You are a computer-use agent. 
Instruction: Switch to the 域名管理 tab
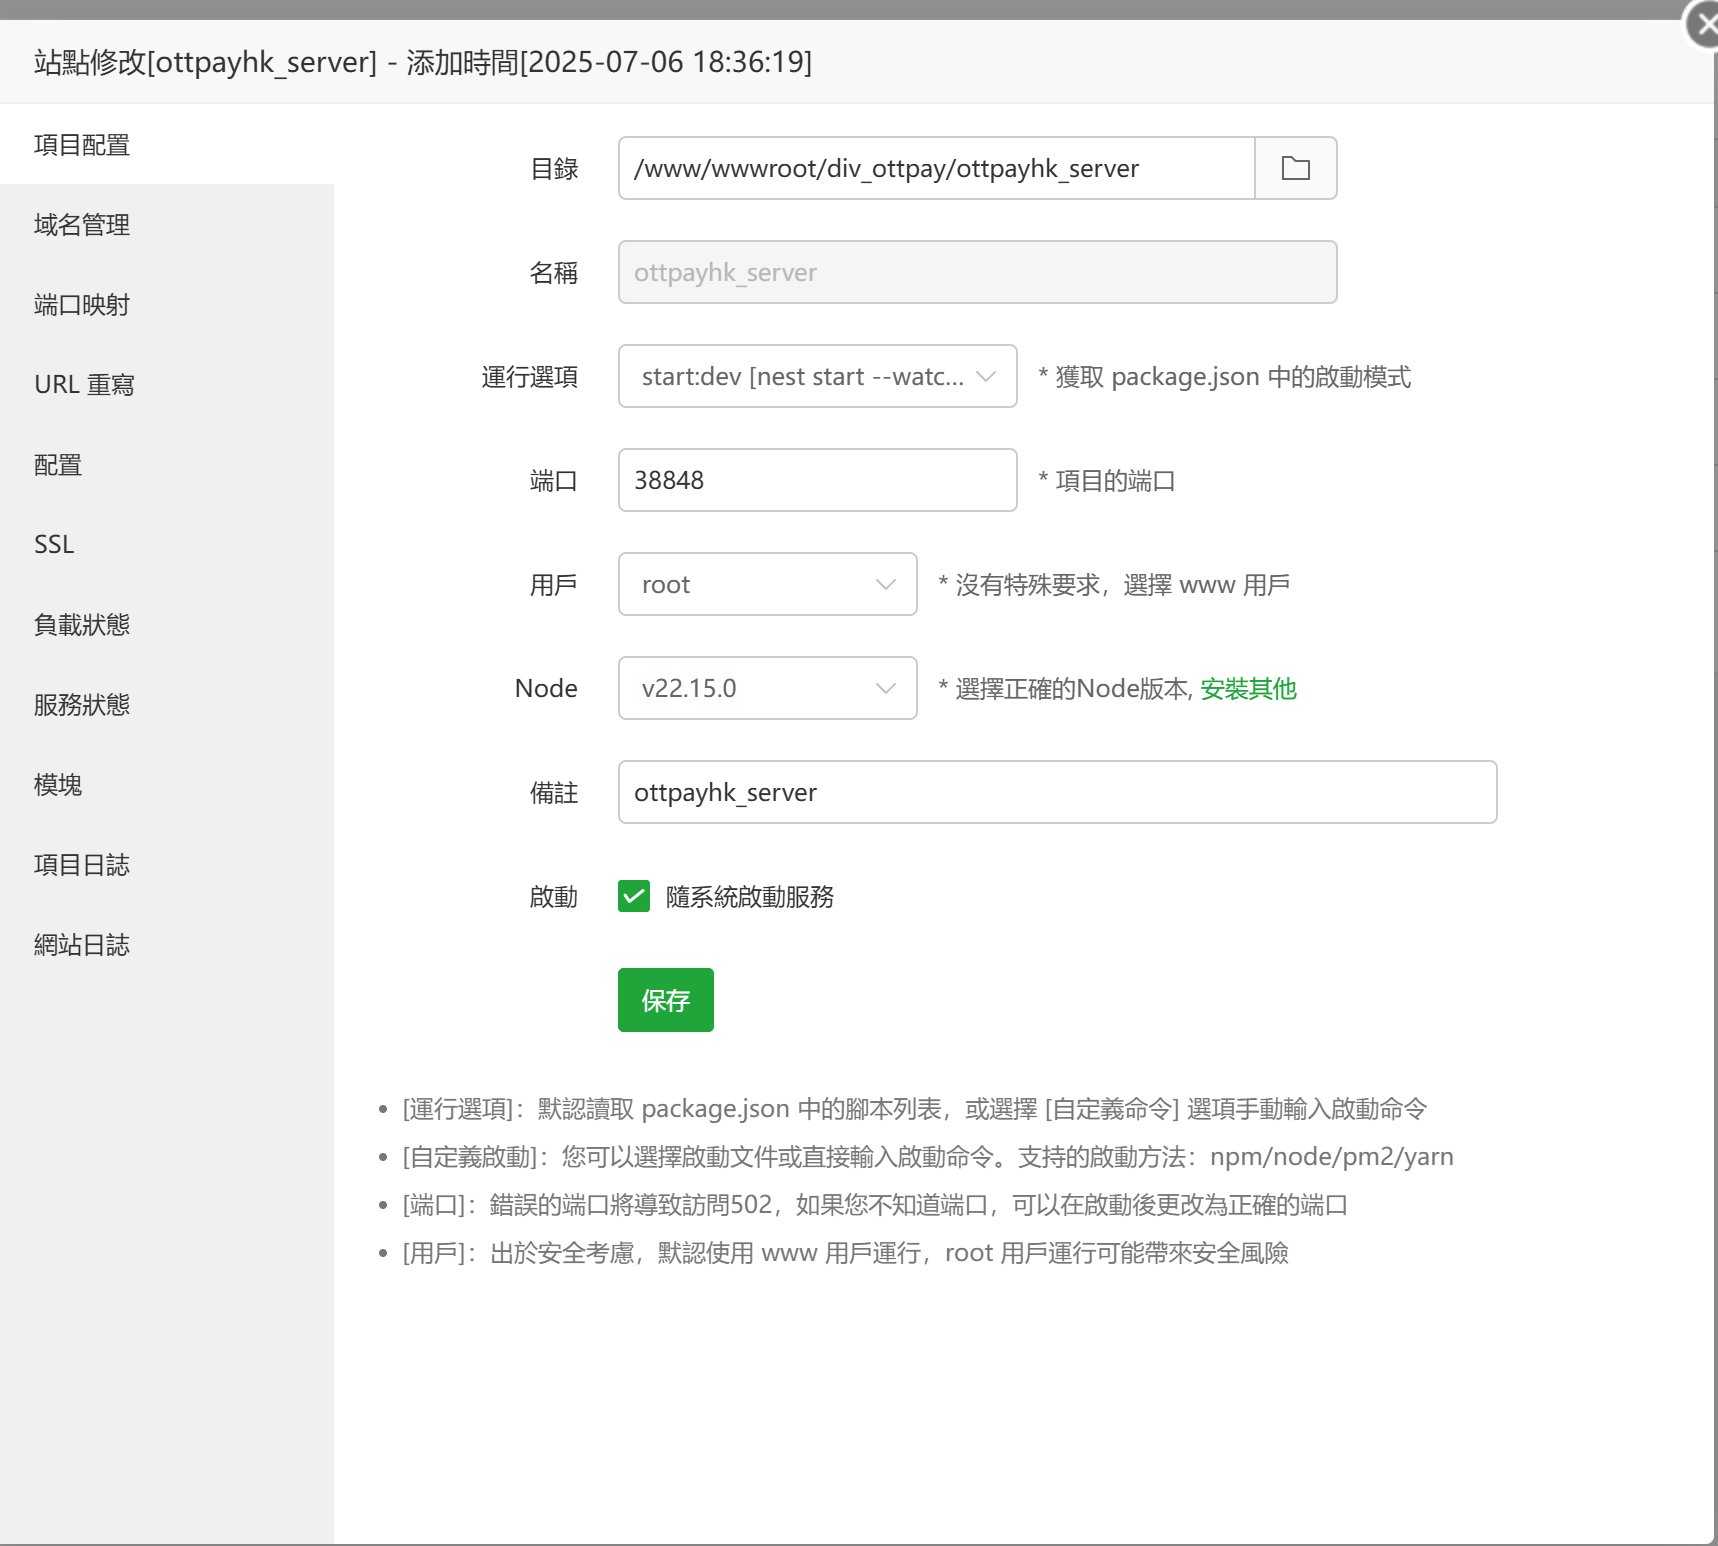coord(167,224)
